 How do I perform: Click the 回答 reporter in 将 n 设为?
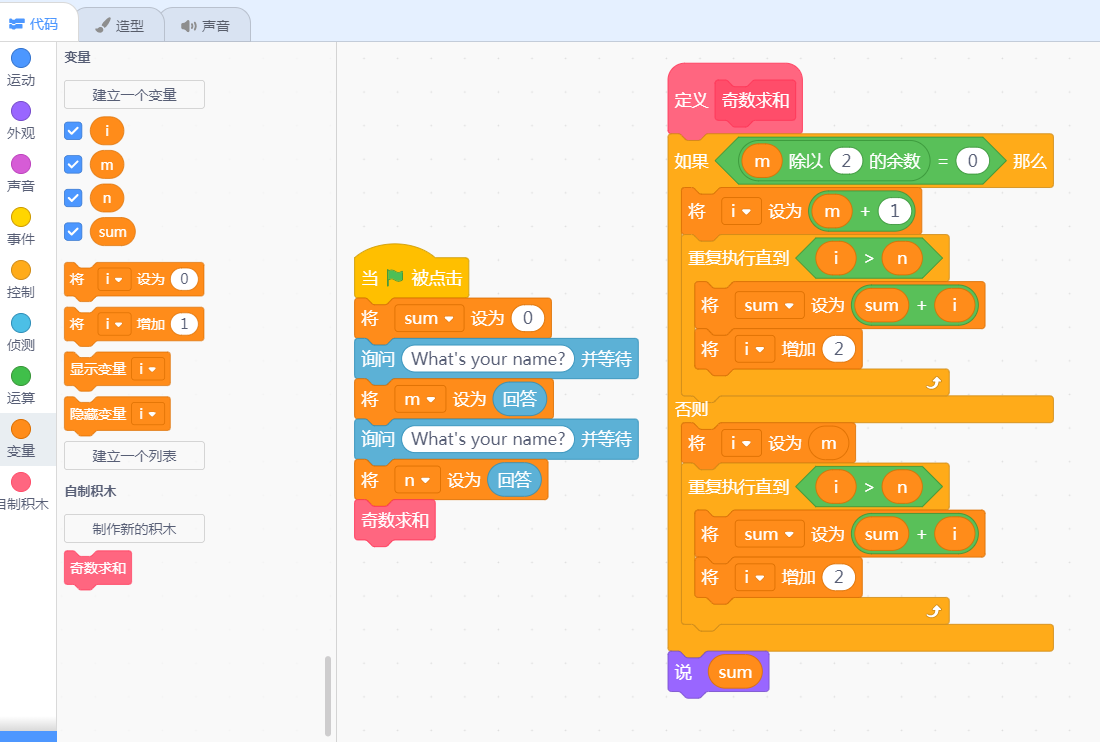(514, 480)
